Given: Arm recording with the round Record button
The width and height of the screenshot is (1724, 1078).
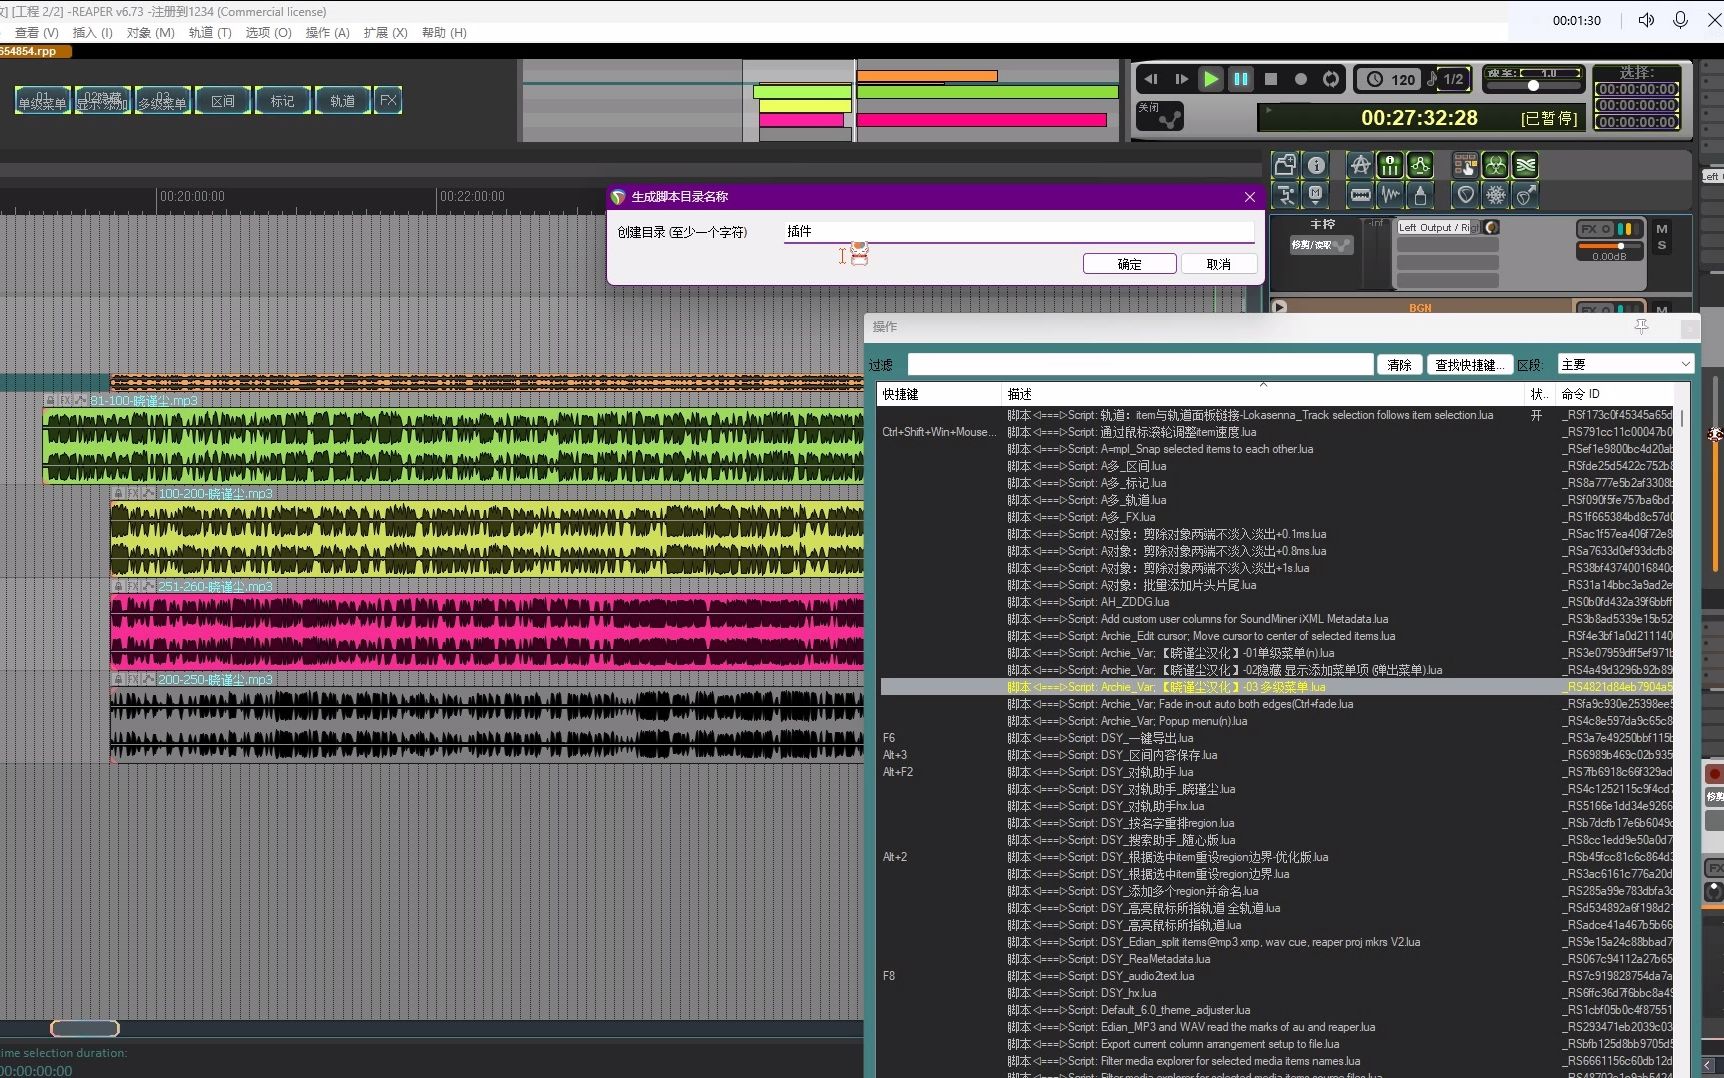Looking at the screenshot, I should [x=1301, y=79].
